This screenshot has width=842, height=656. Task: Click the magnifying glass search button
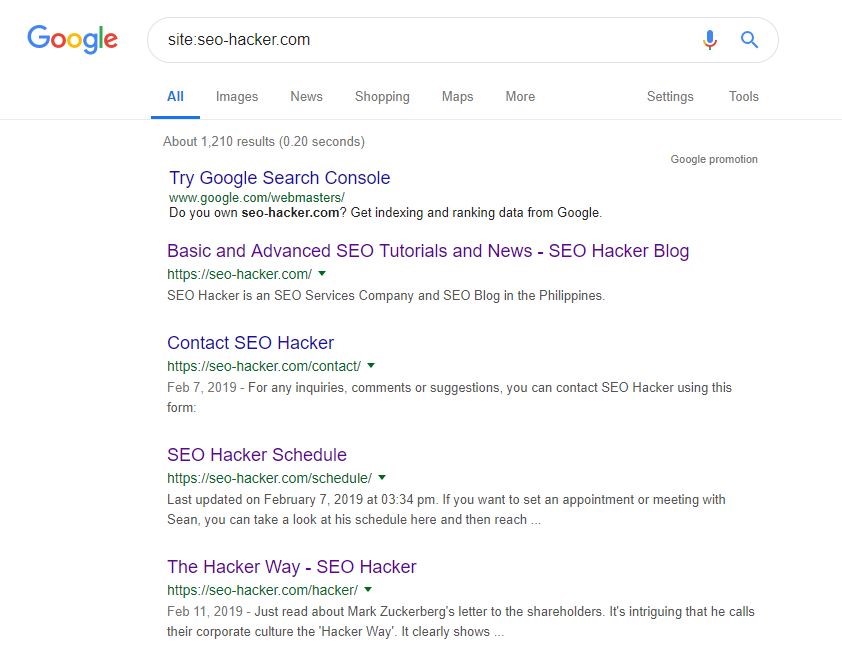[749, 40]
